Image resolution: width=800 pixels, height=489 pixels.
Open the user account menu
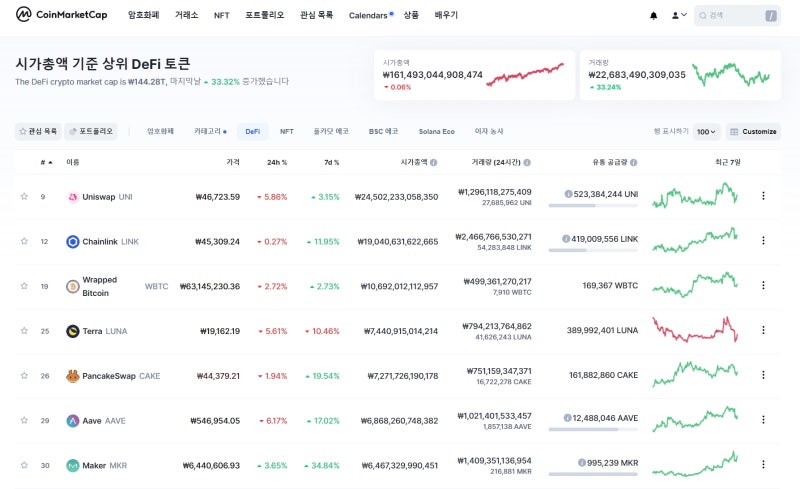click(x=679, y=15)
